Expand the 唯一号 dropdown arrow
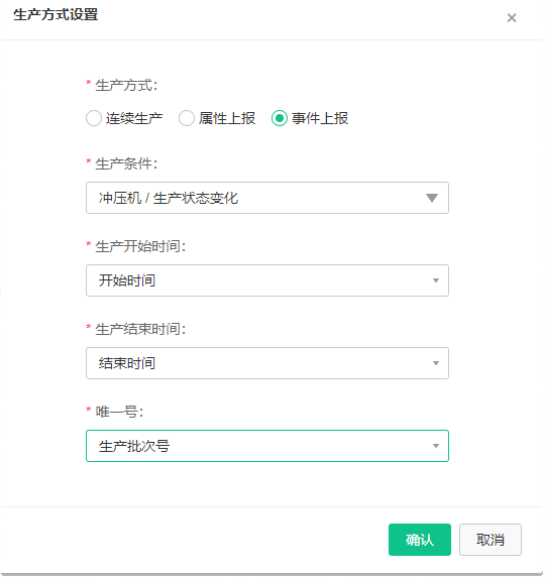The height and width of the screenshot is (577, 551). pyautogui.click(x=436, y=446)
